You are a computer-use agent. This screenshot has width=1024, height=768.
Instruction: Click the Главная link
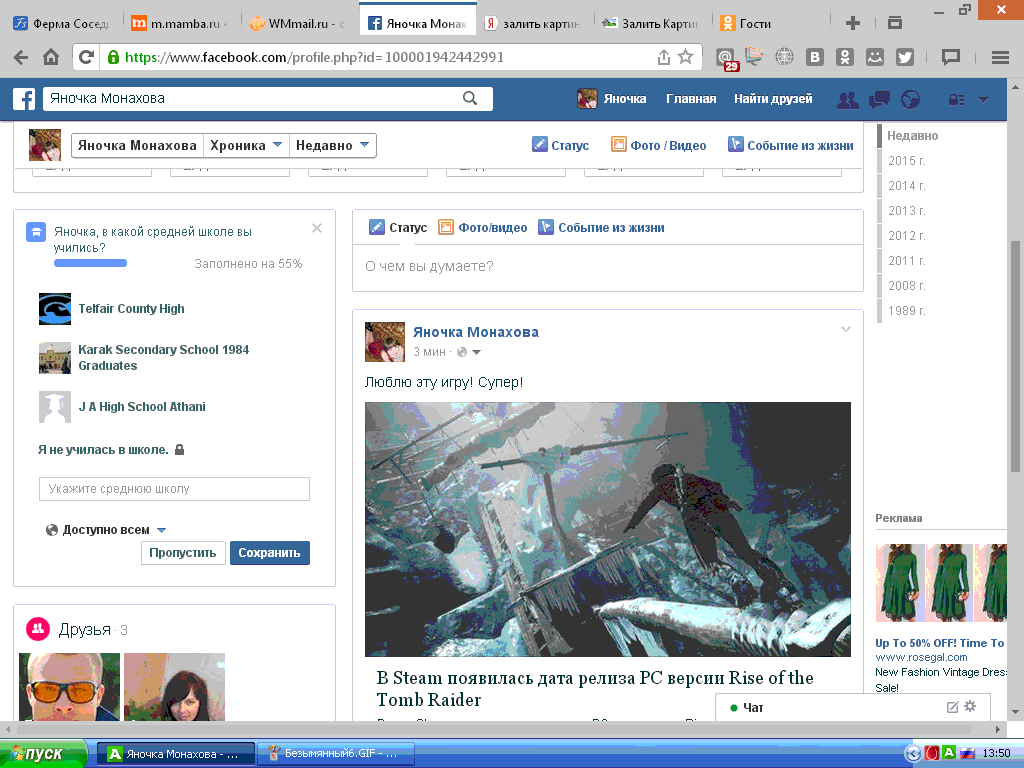[x=691, y=99]
